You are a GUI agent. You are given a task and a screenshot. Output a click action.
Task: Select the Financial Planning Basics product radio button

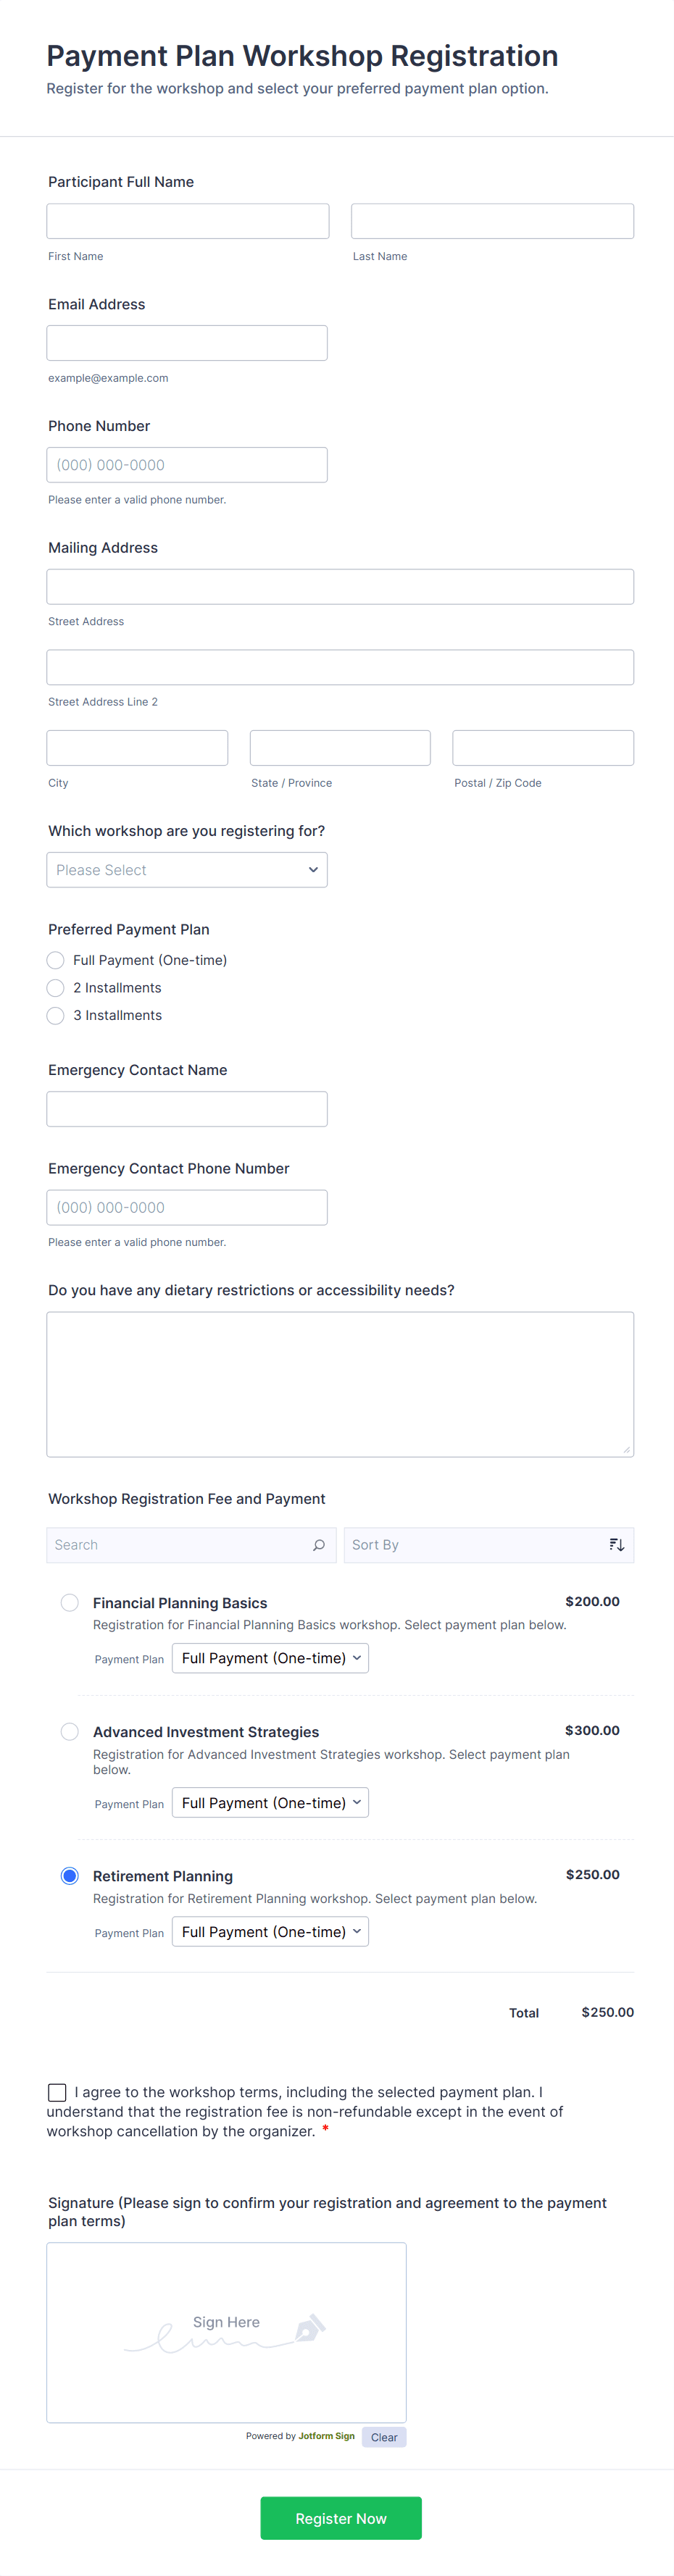[x=69, y=1602]
